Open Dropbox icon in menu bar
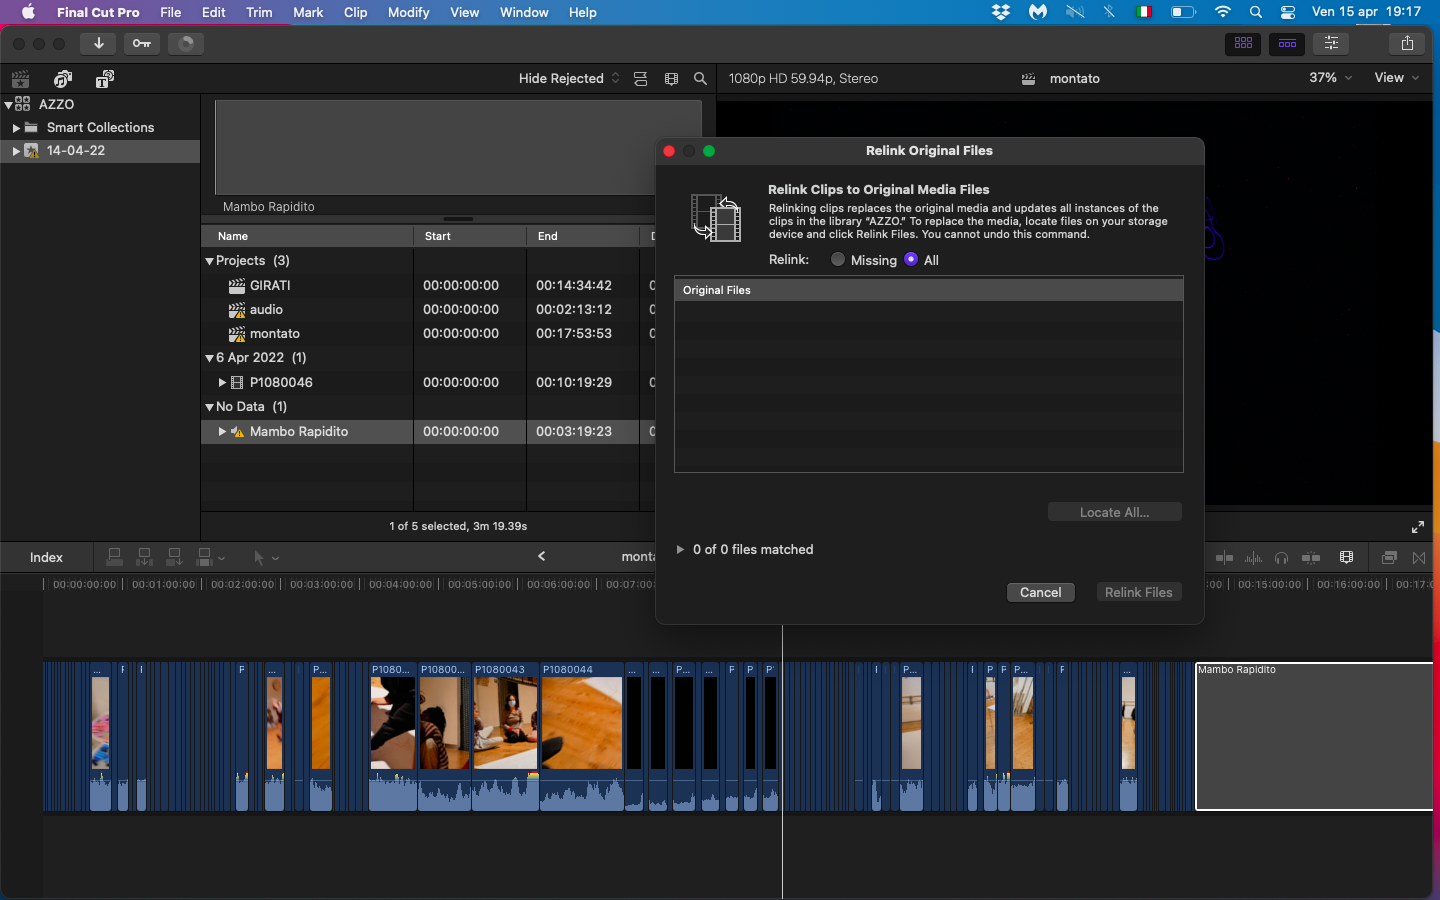This screenshot has width=1440, height=900. pos(1001,12)
